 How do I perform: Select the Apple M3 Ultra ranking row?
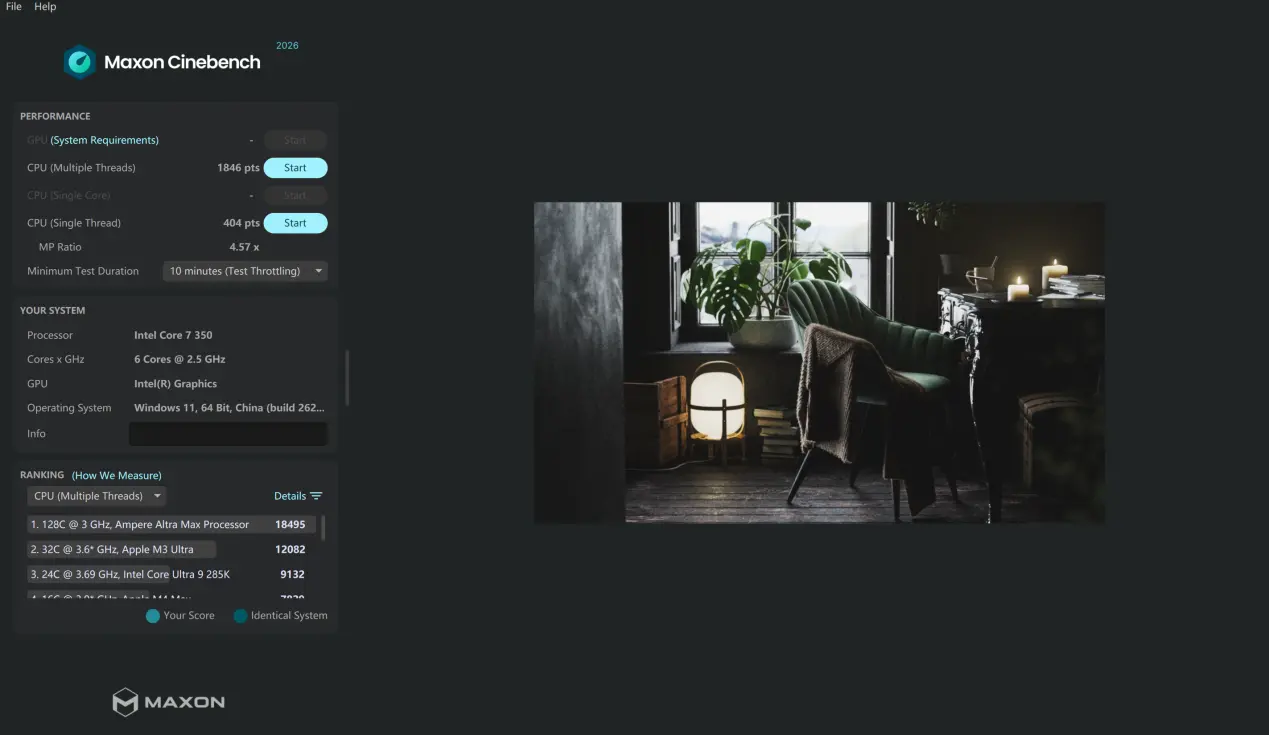click(172, 549)
